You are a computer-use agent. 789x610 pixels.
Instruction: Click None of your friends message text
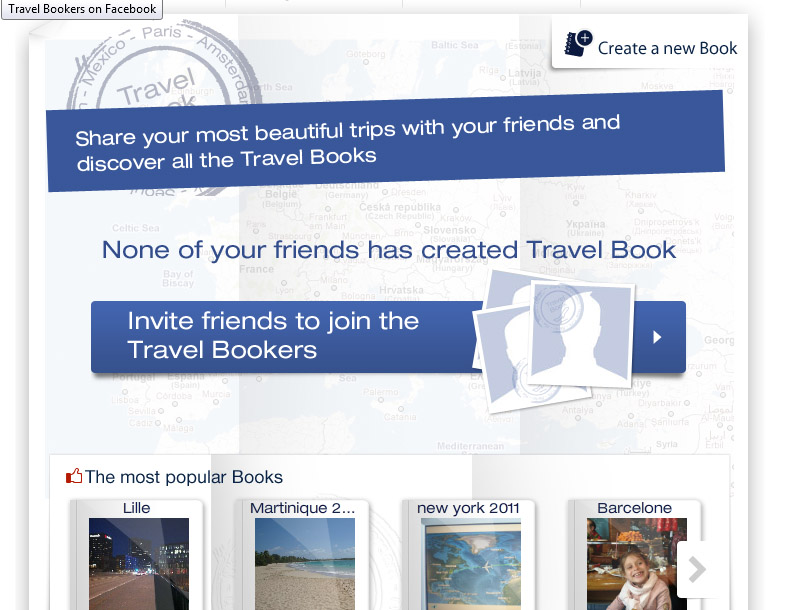pyautogui.click(x=388, y=250)
